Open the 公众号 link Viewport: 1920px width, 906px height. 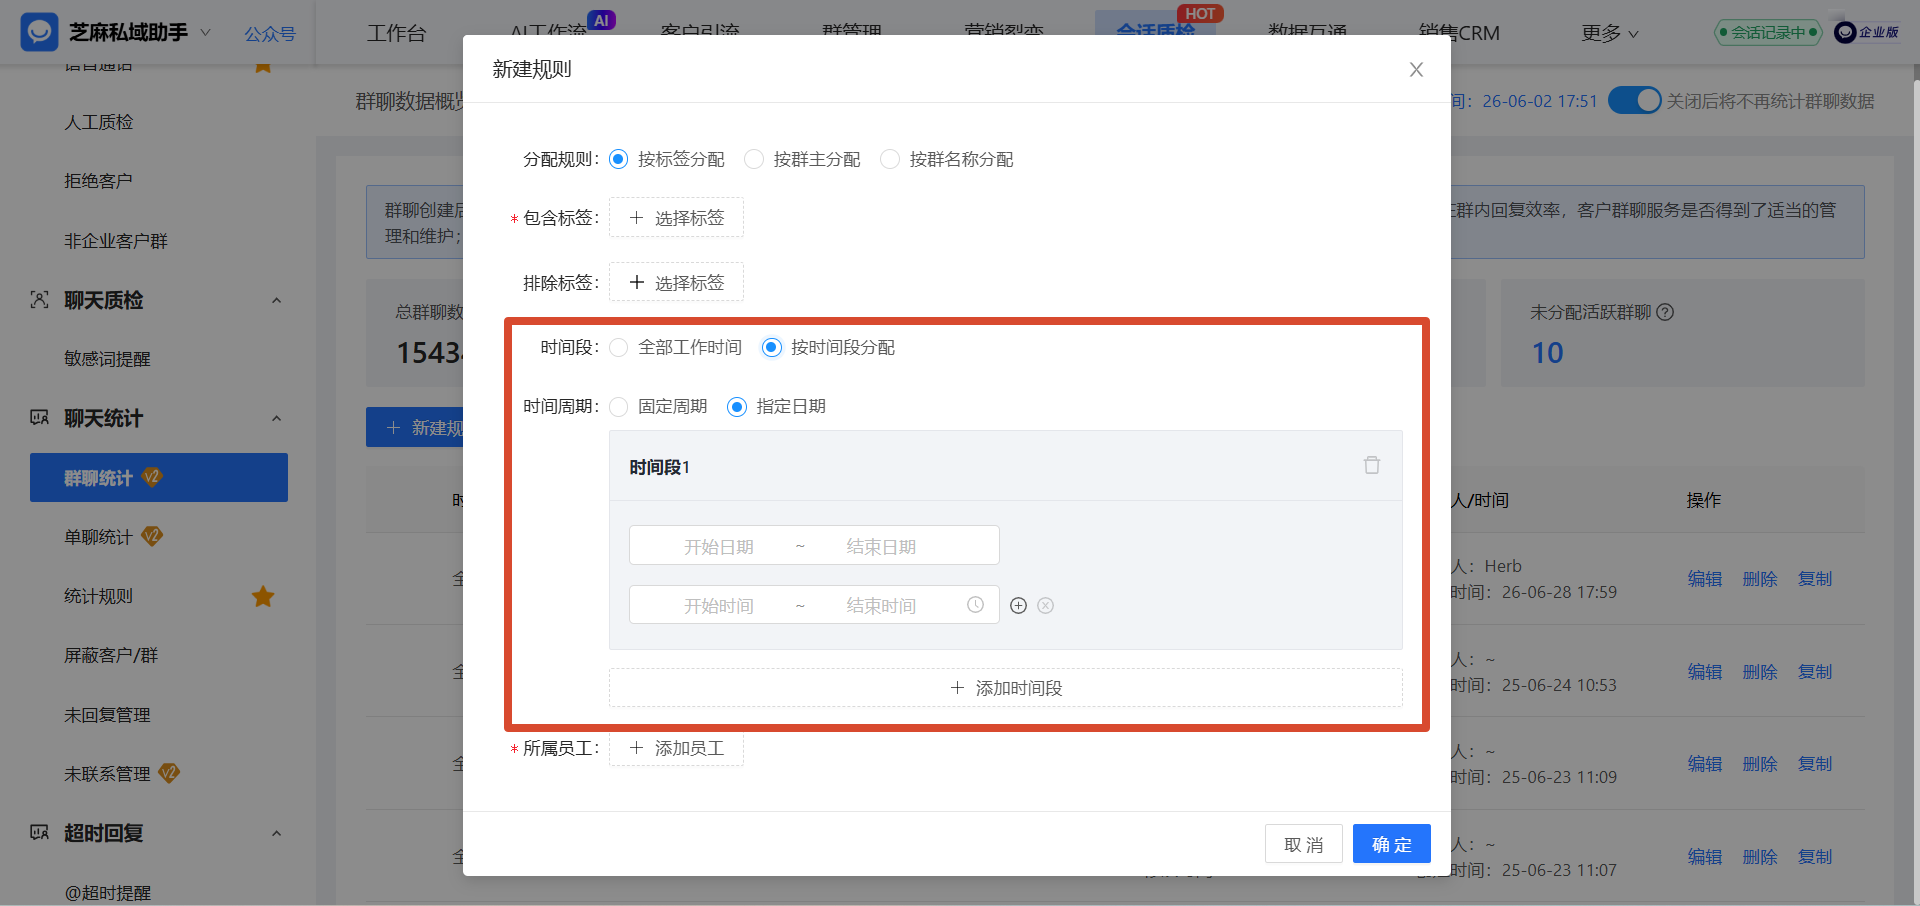pyautogui.click(x=270, y=34)
